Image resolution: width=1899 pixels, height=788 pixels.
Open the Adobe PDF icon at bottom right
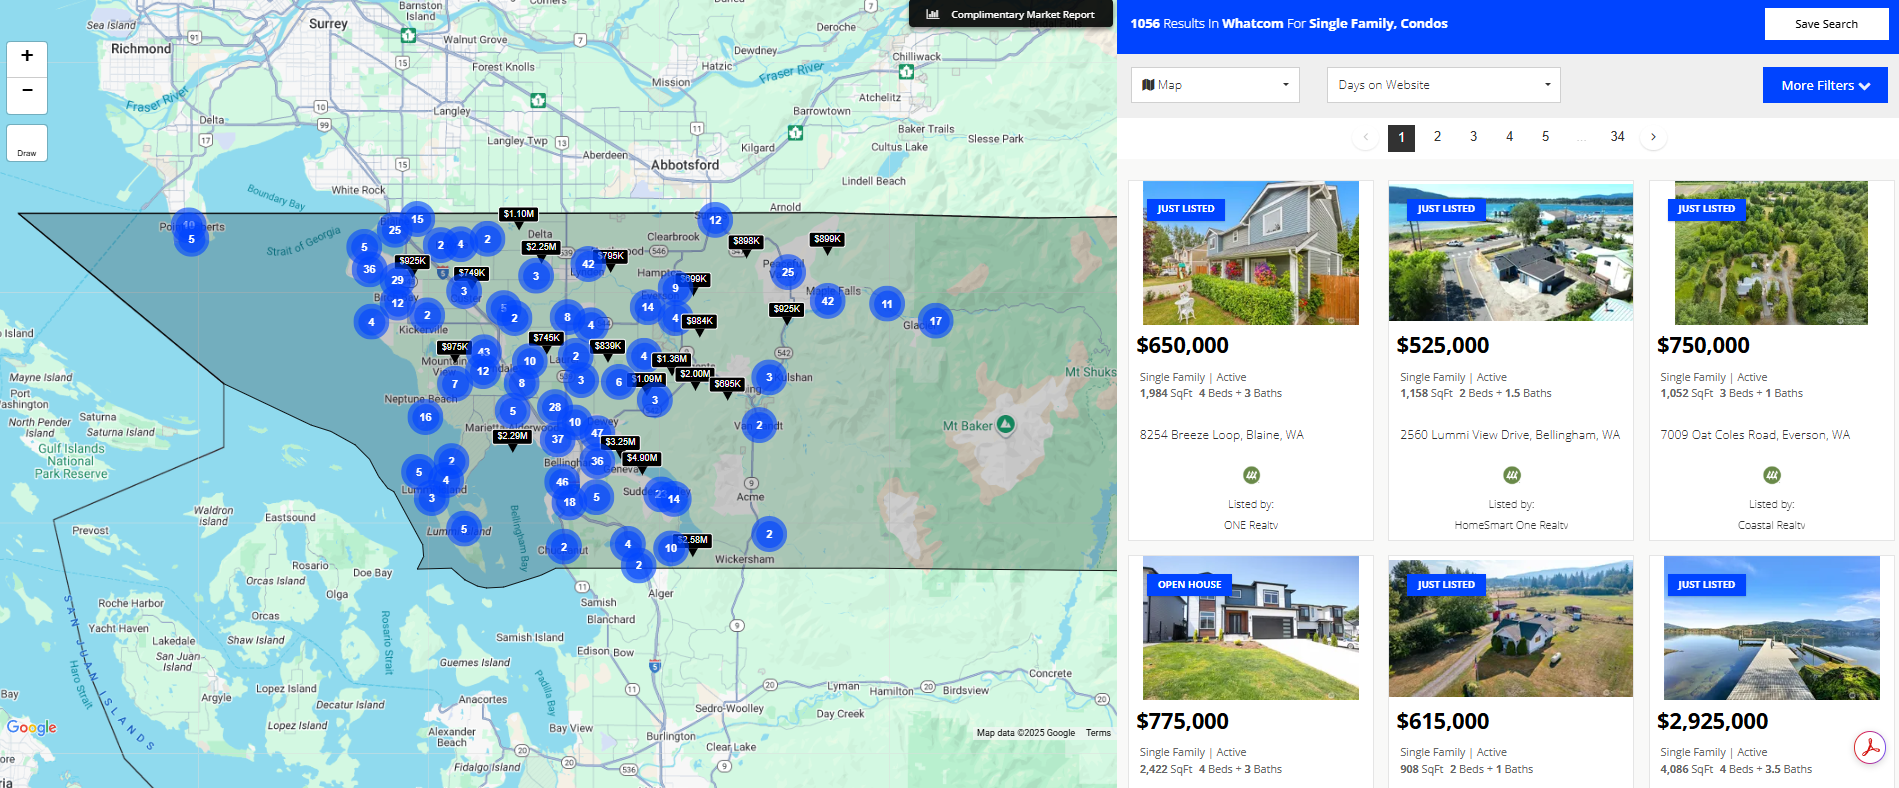point(1870,748)
